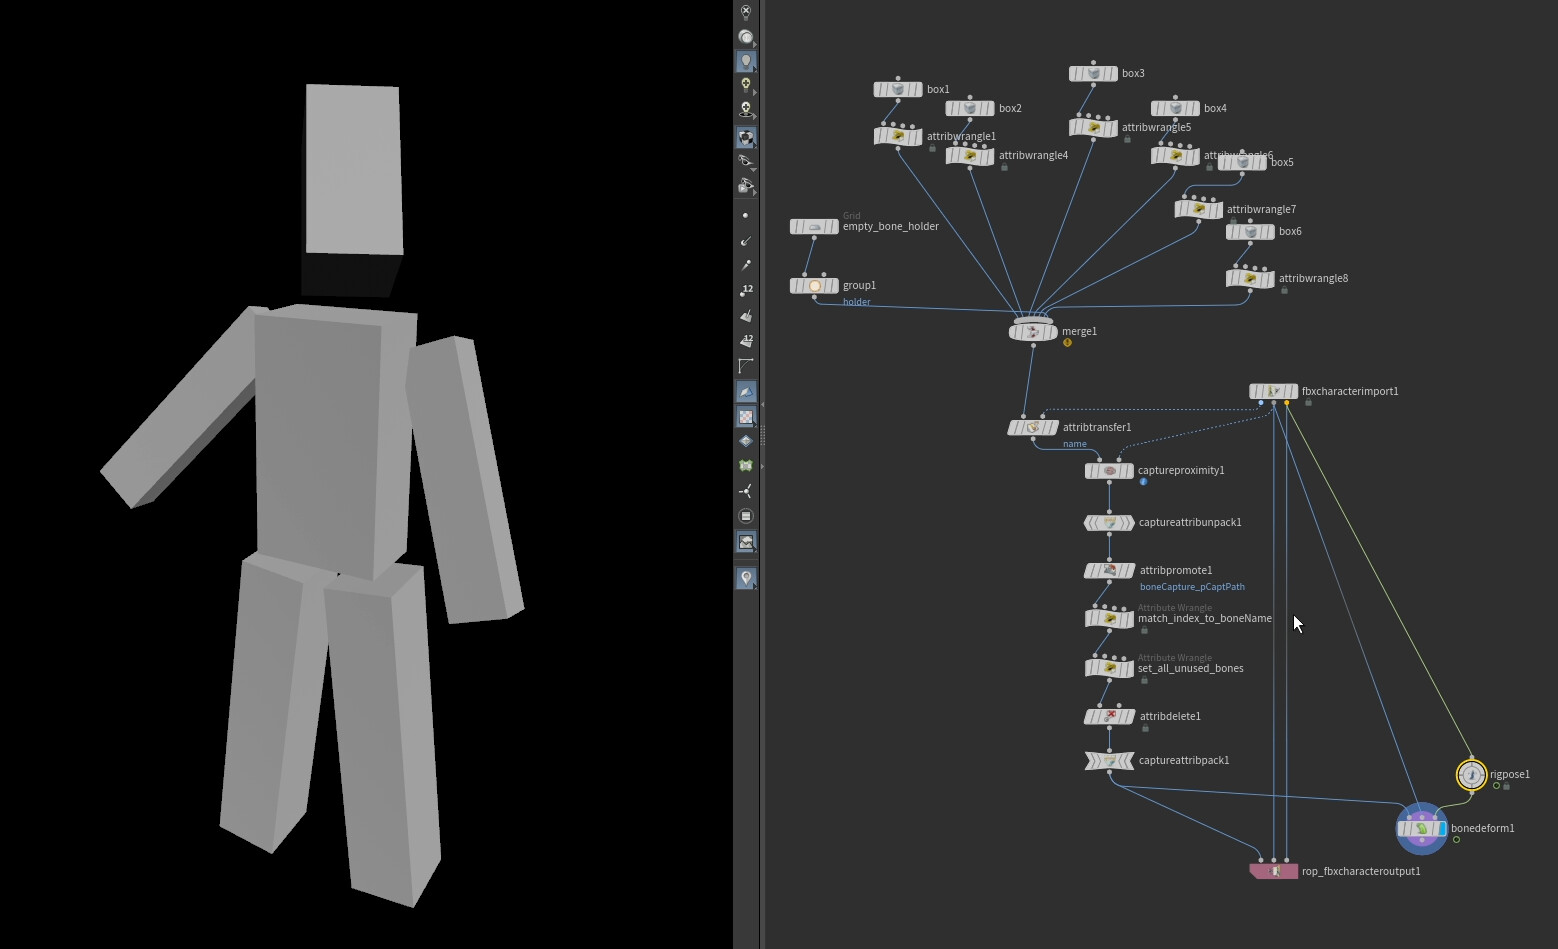Image resolution: width=1558 pixels, height=949 pixels.
Task: Click the ghost other objects glasses icon
Action: (x=746, y=161)
